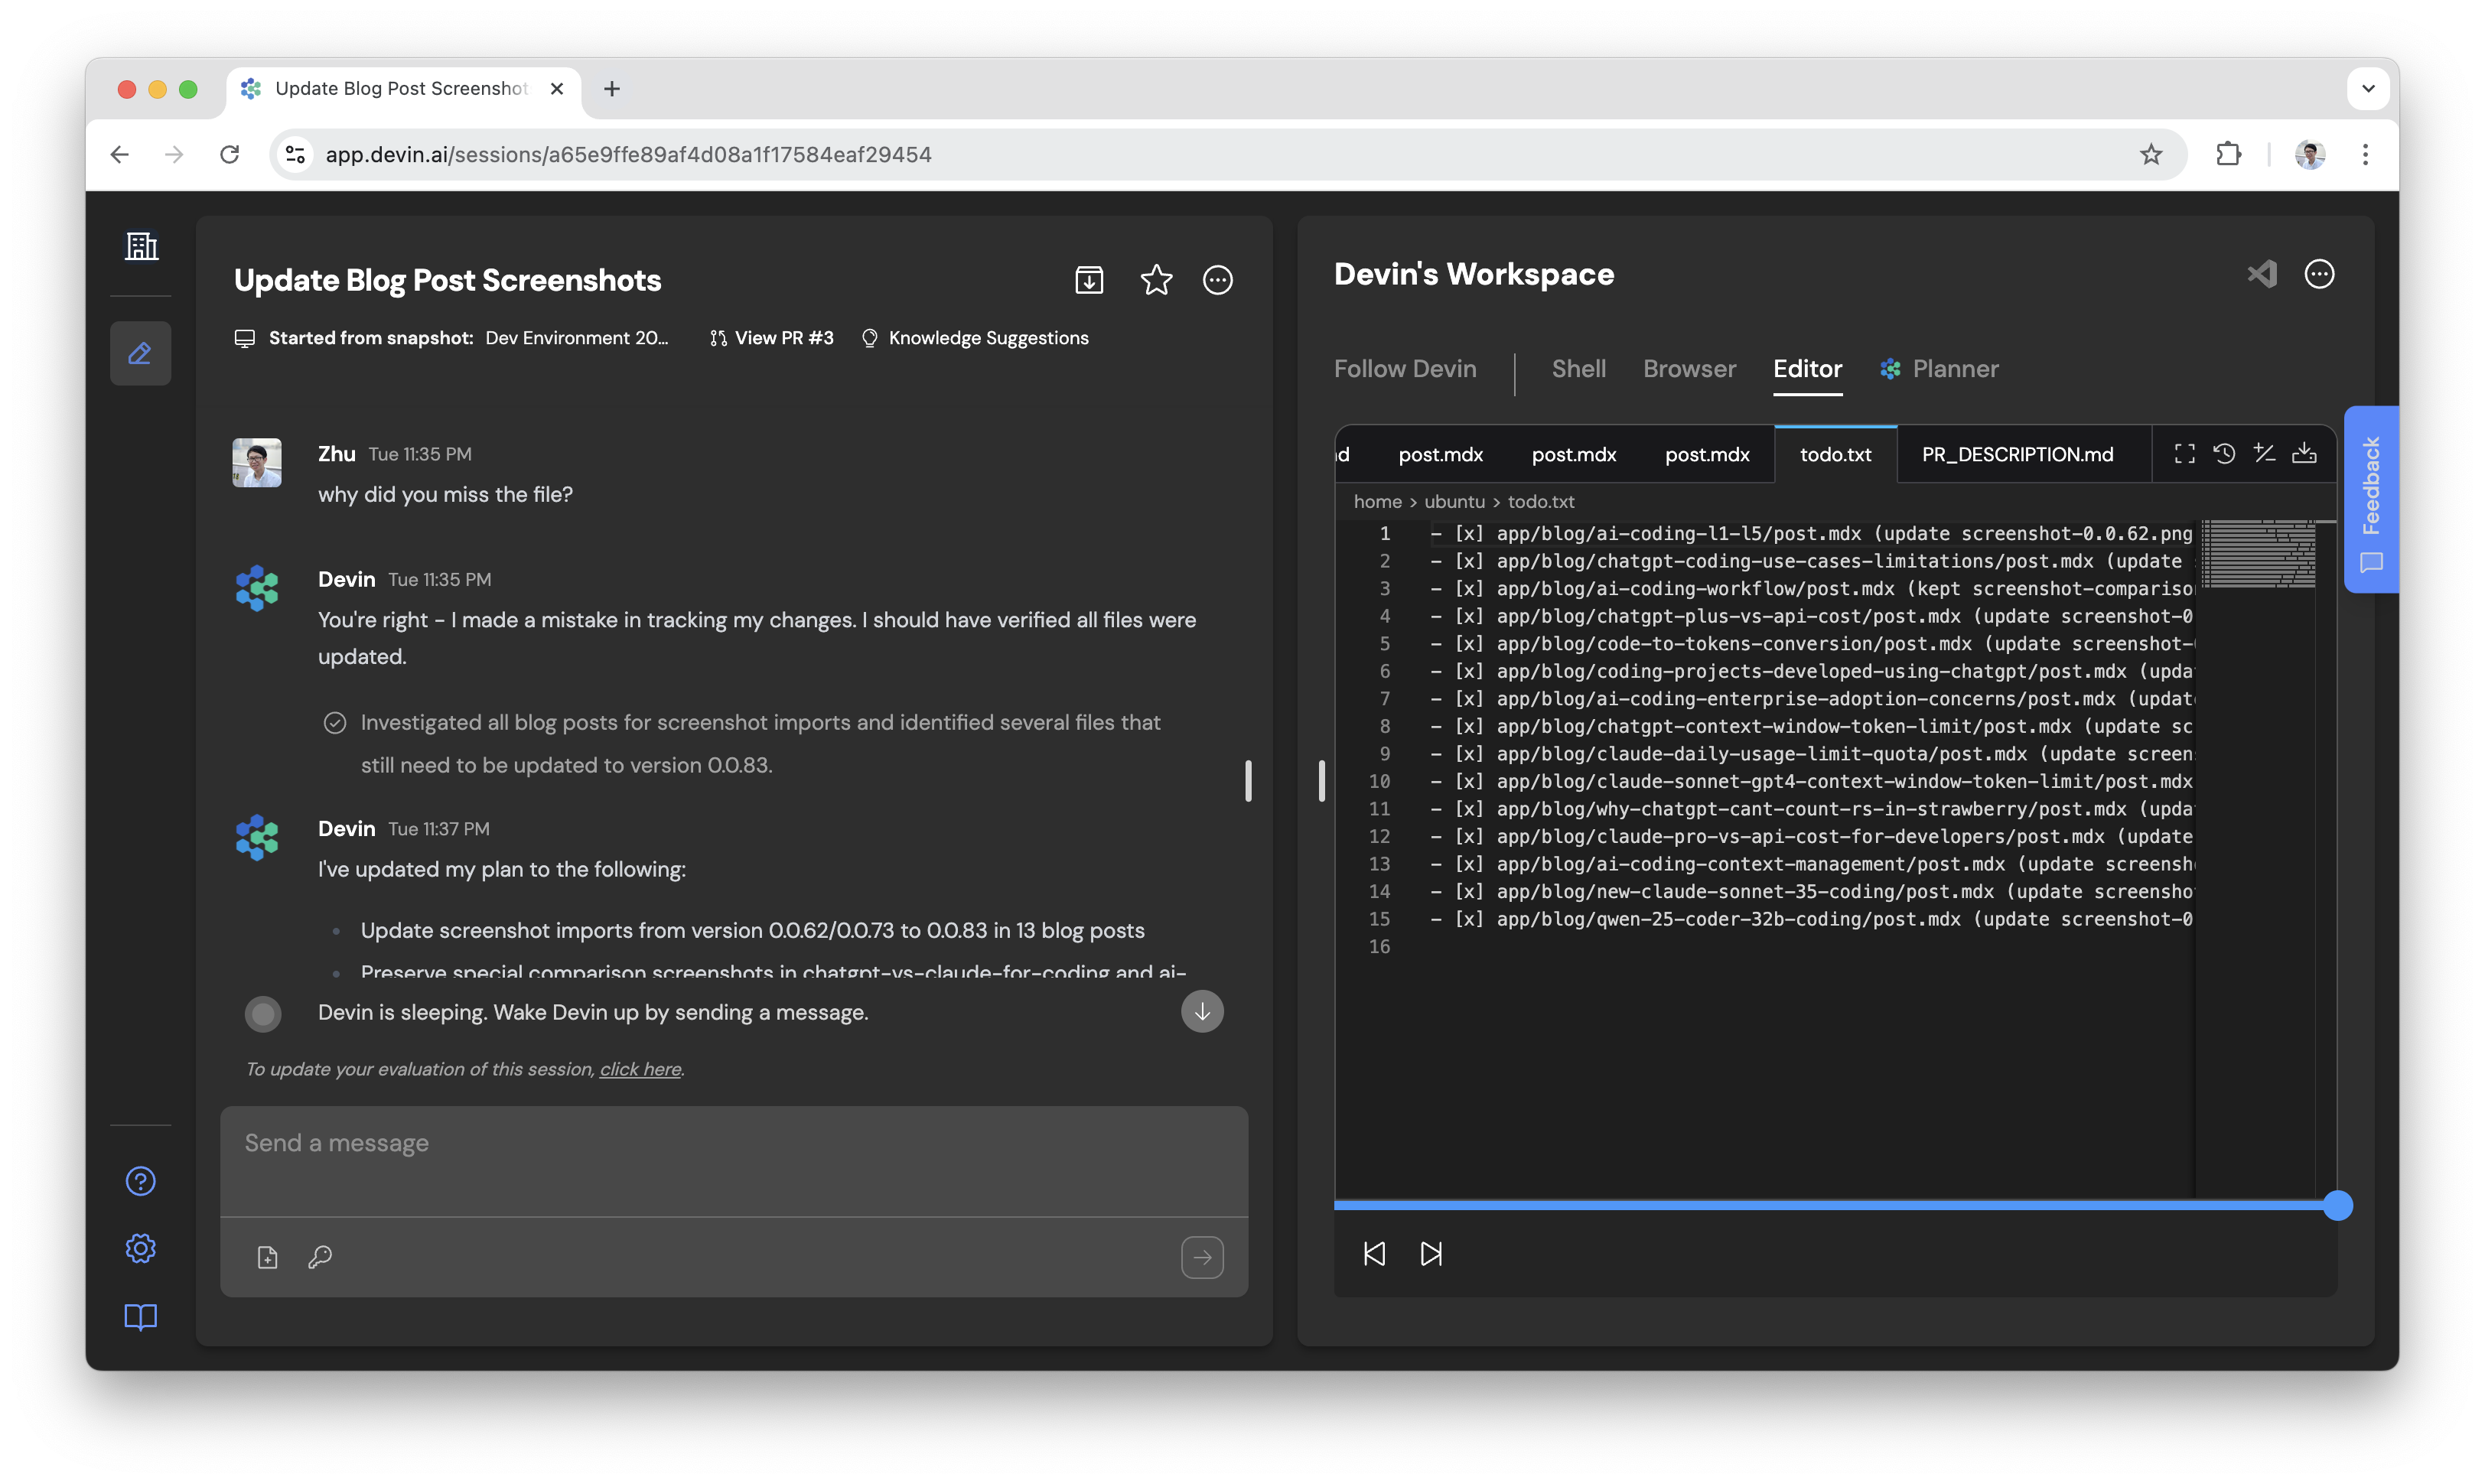Click the session star favorite icon
The image size is (2485, 1484).
[x=1156, y=280]
